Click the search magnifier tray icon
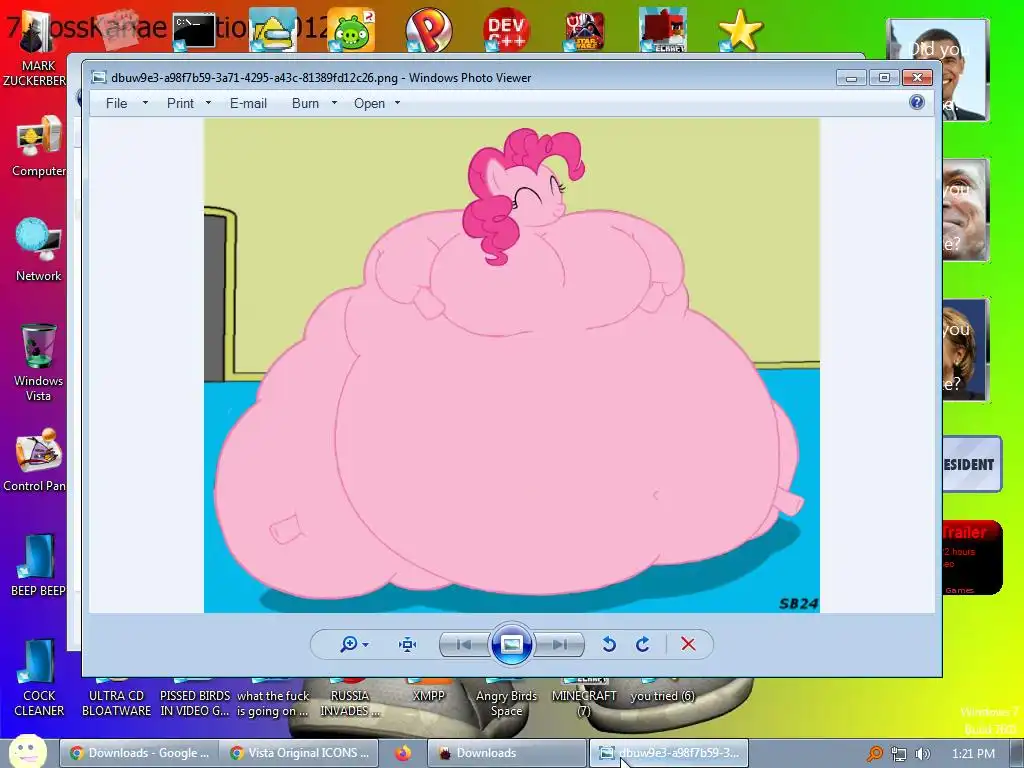The height and width of the screenshot is (768, 1024). (874, 754)
